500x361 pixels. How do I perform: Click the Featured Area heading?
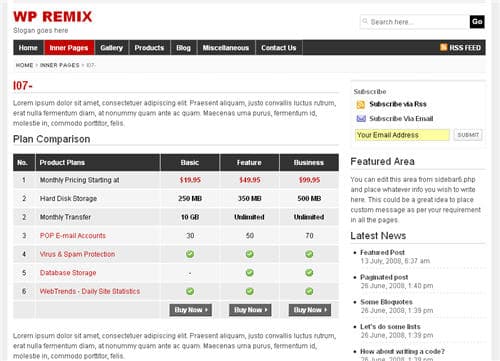point(382,161)
